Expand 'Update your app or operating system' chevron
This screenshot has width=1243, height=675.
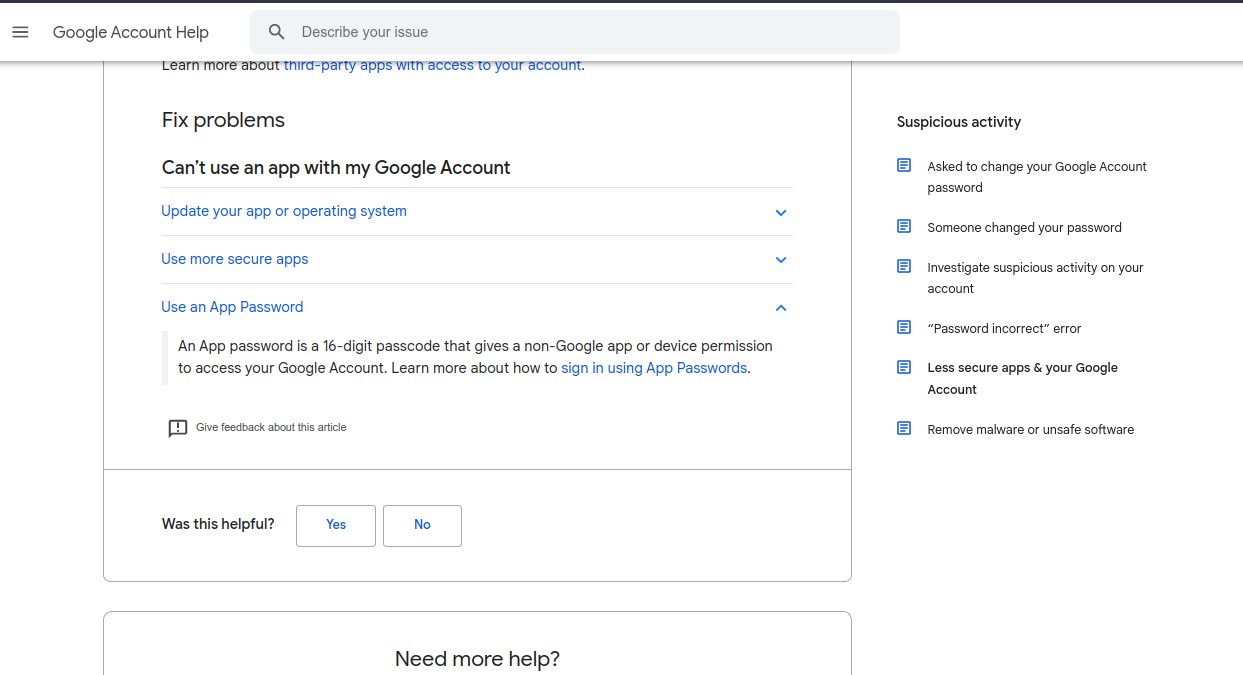click(781, 212)
